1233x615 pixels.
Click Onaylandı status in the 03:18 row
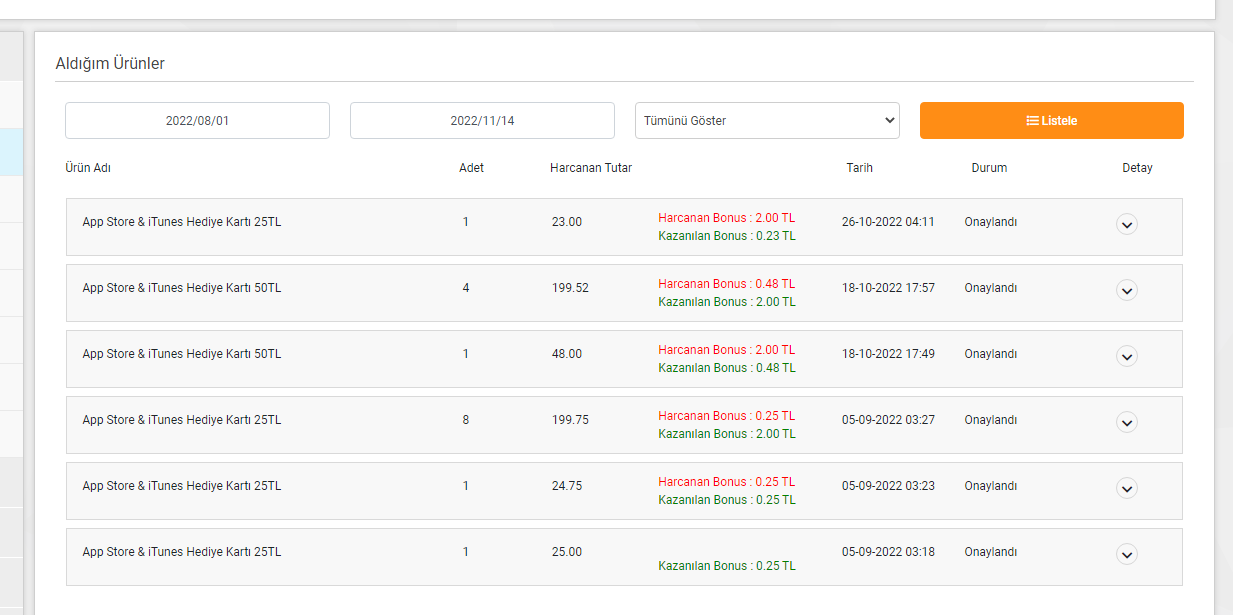pyautogui.click(x=991, y=552)
